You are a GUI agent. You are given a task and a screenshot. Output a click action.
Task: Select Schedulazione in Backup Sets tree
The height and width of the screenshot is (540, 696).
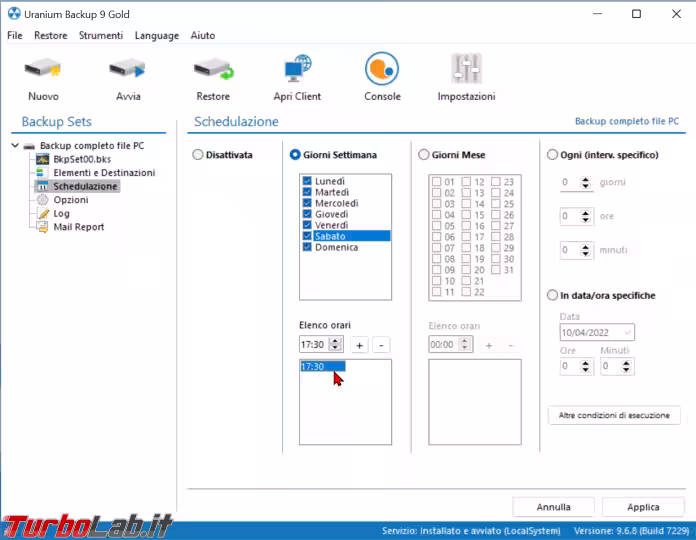coord(85,186)
